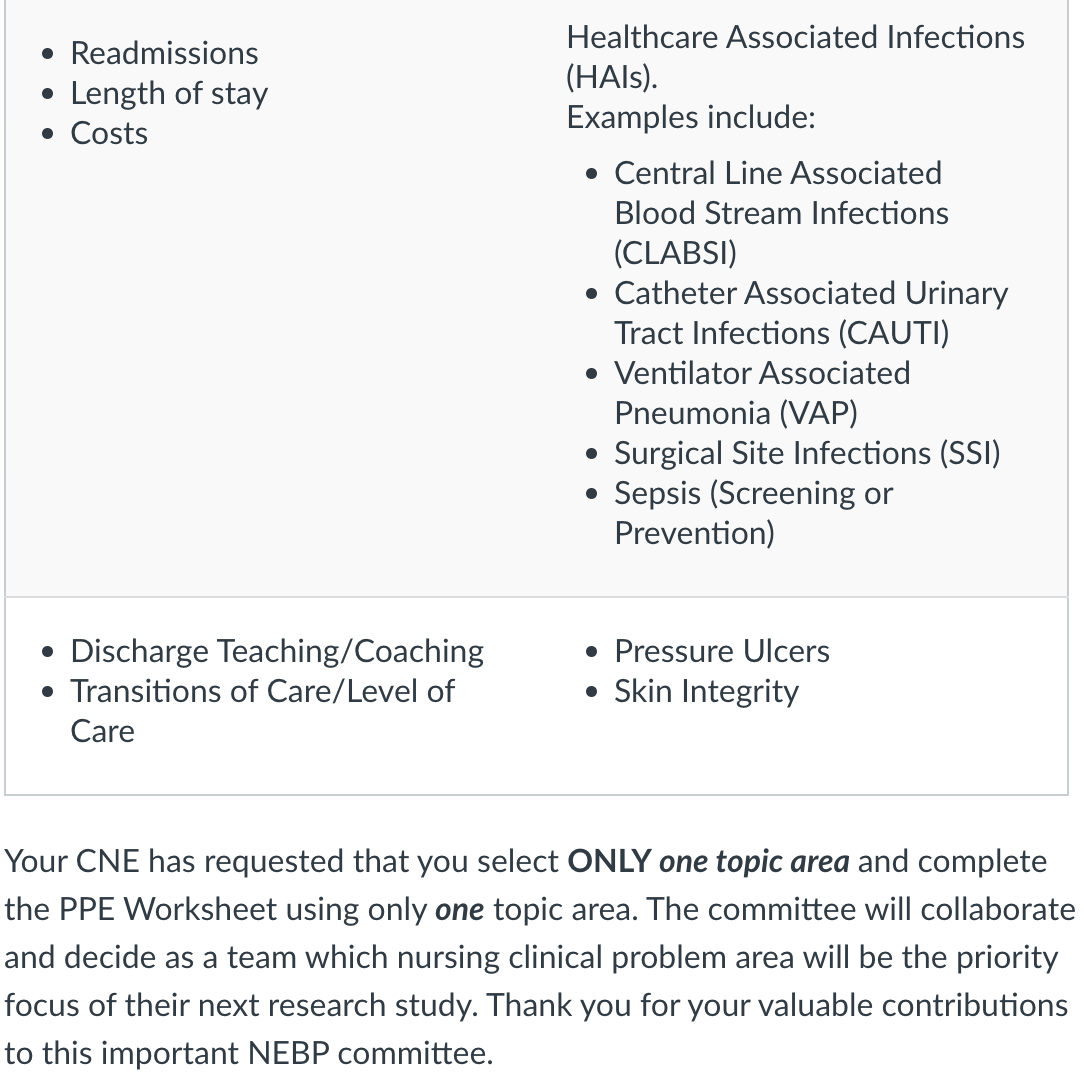Click the Surgical Site Infections (SSI) item
This screenshot has width=1084, height=1088.
pyautogui.click(x=807, y=454)
